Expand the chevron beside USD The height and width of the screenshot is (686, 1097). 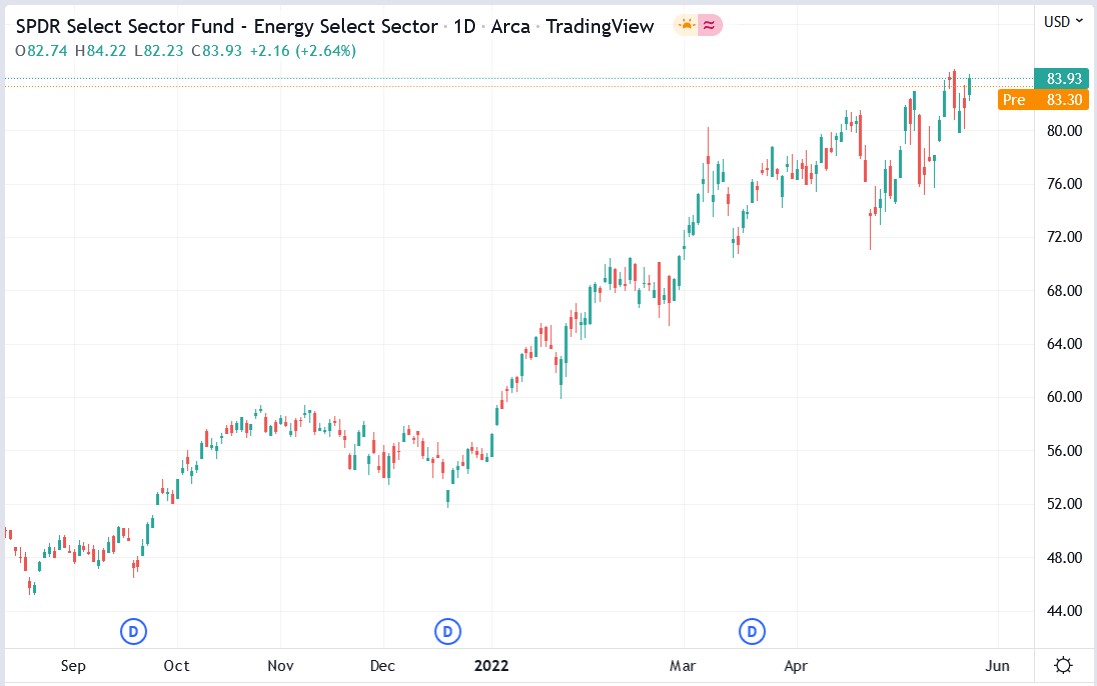coord(1078,21)
